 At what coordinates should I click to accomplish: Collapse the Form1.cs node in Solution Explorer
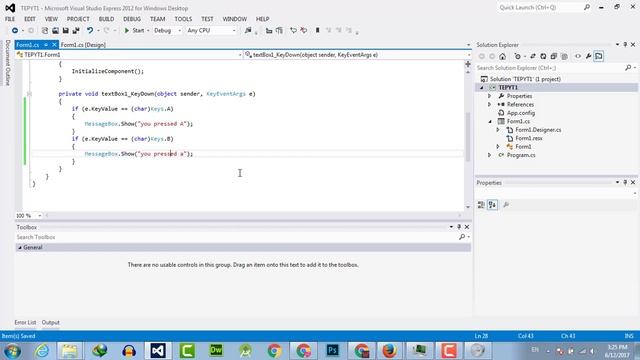490,122
